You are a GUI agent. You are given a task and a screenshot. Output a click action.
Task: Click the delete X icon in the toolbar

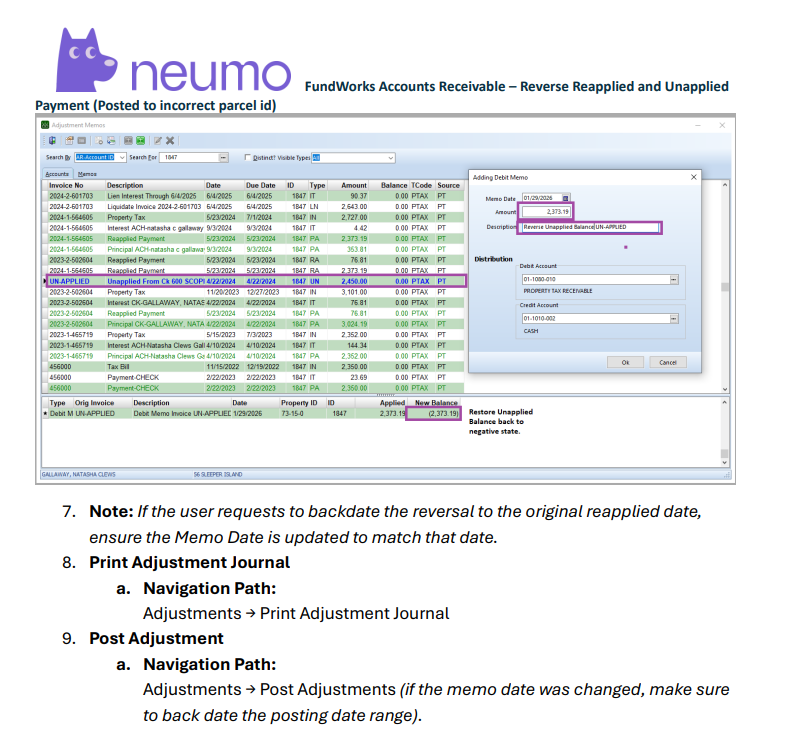click(x=171, y=140)
